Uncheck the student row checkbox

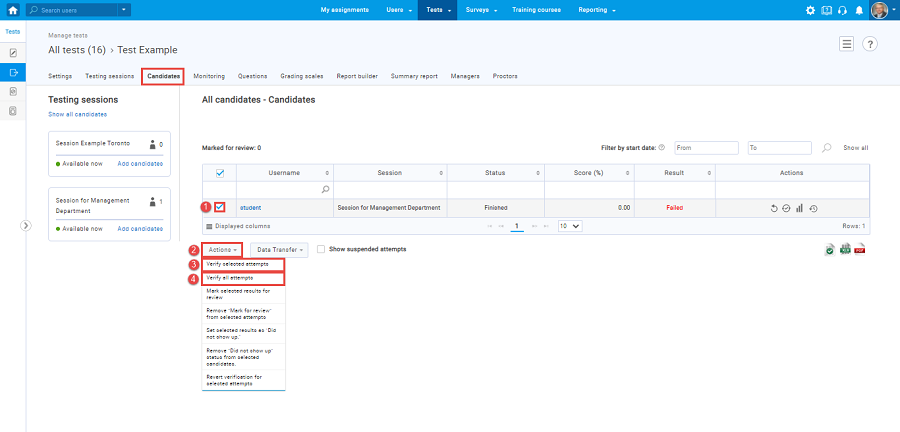click(x=220, y=207)
